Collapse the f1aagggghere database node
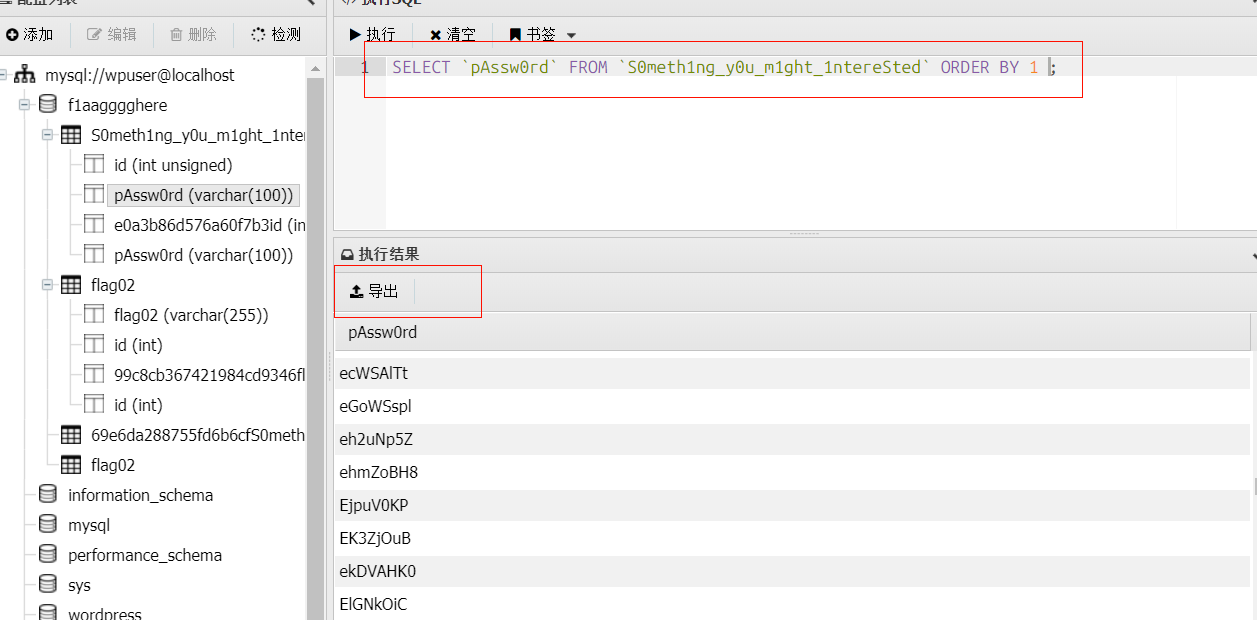 [x=24, y=105]
